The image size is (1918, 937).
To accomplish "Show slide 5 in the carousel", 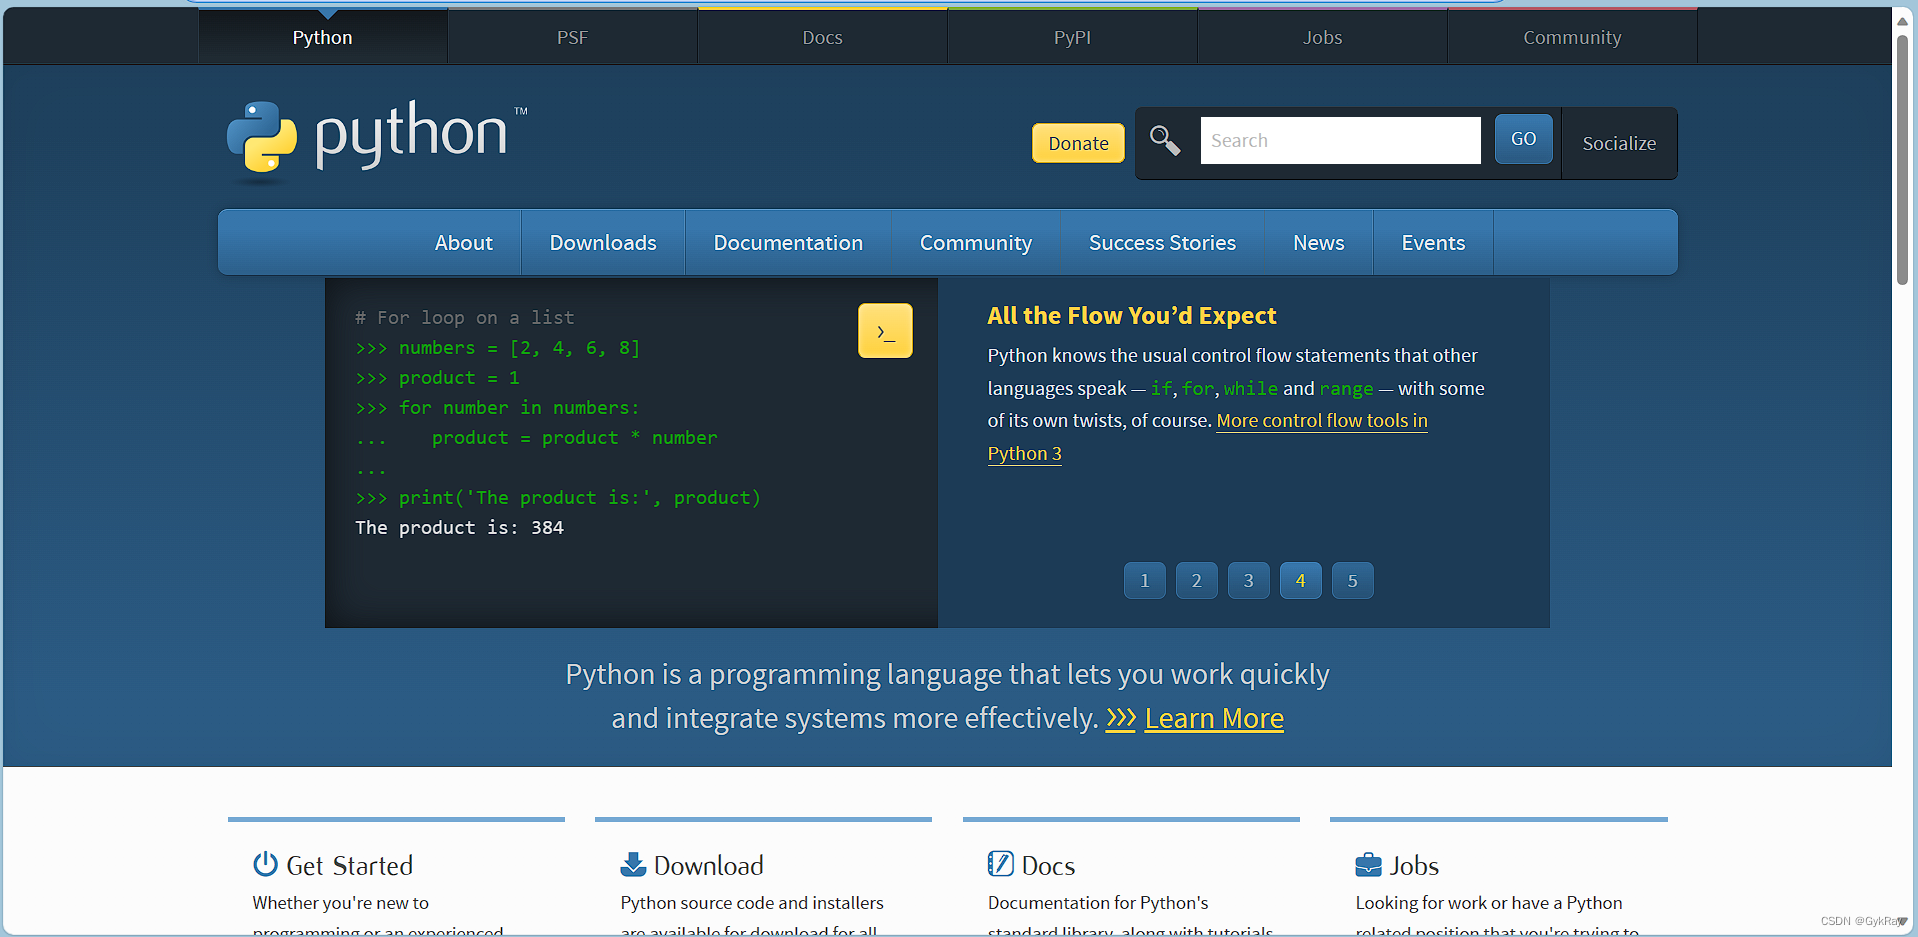I will point(1352,580).
